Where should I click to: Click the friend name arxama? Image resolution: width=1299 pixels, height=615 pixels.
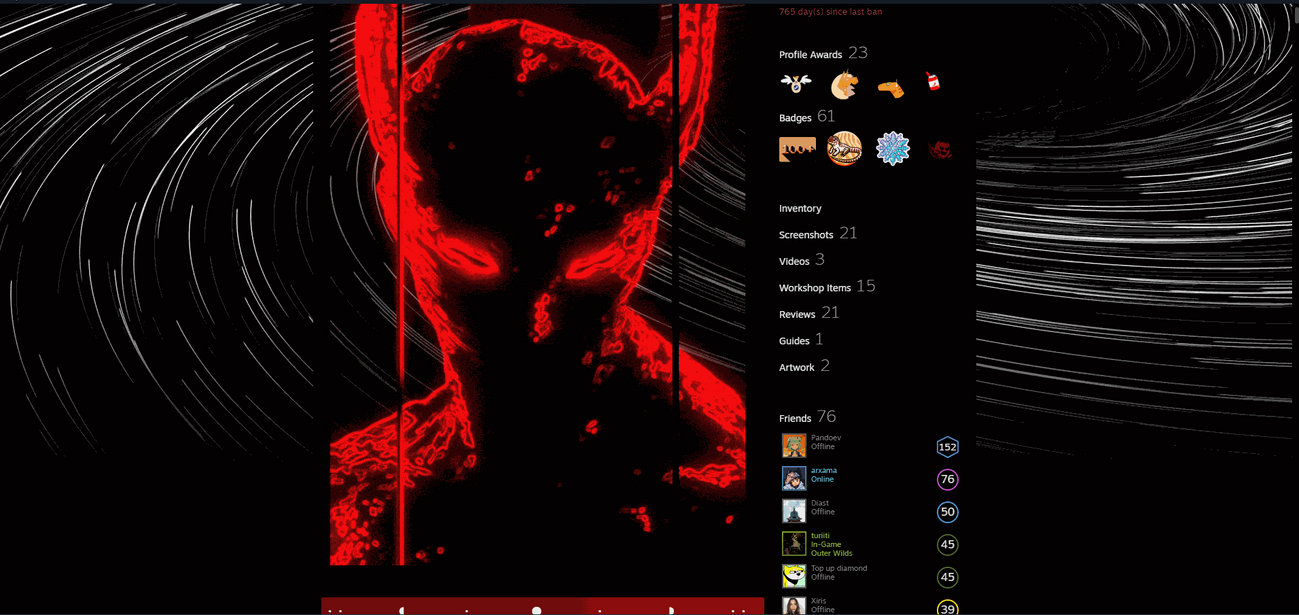(824, 470)
